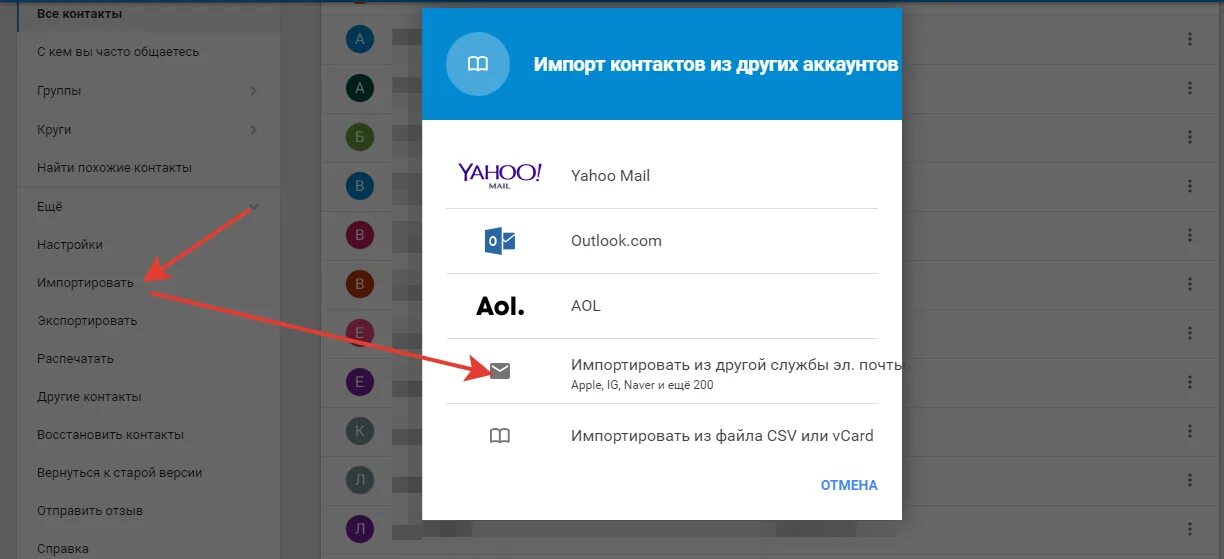Screen dimensions: 1224x559
Task: Select the purple Е contact avatar
Action: [x=360, y=381]
